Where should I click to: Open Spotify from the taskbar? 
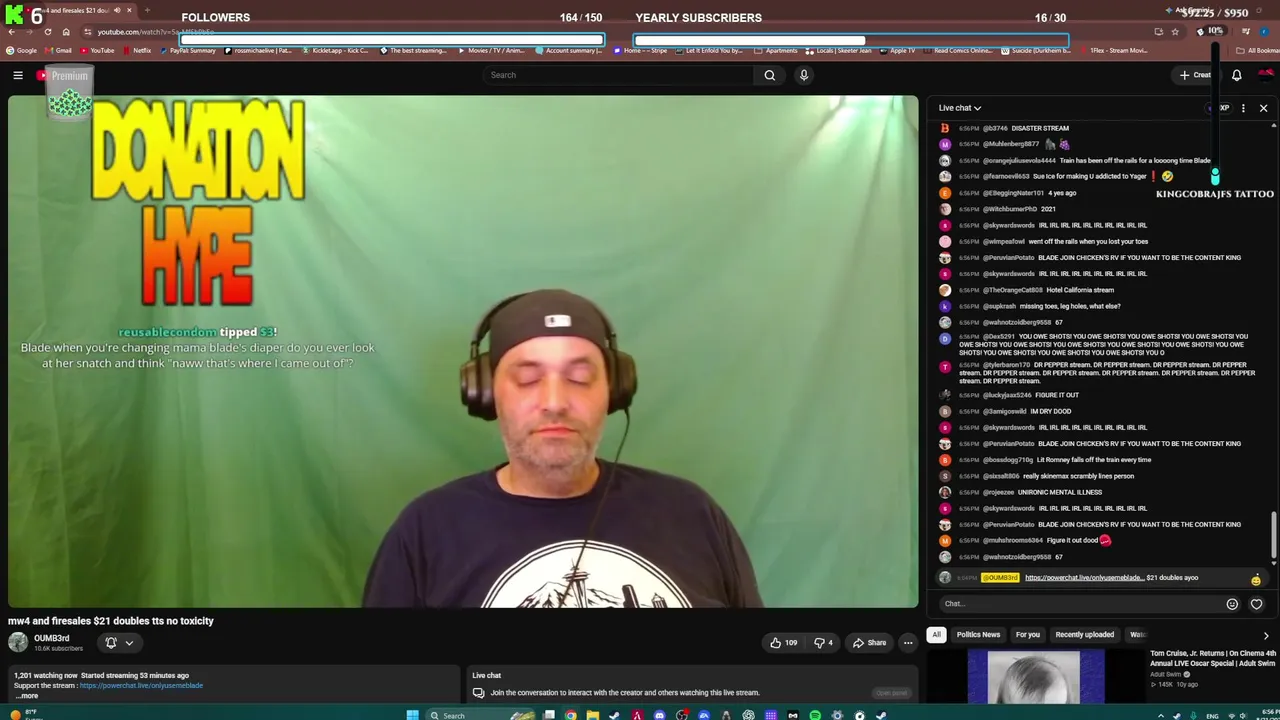pyautogui.click(x=815, y=715)
